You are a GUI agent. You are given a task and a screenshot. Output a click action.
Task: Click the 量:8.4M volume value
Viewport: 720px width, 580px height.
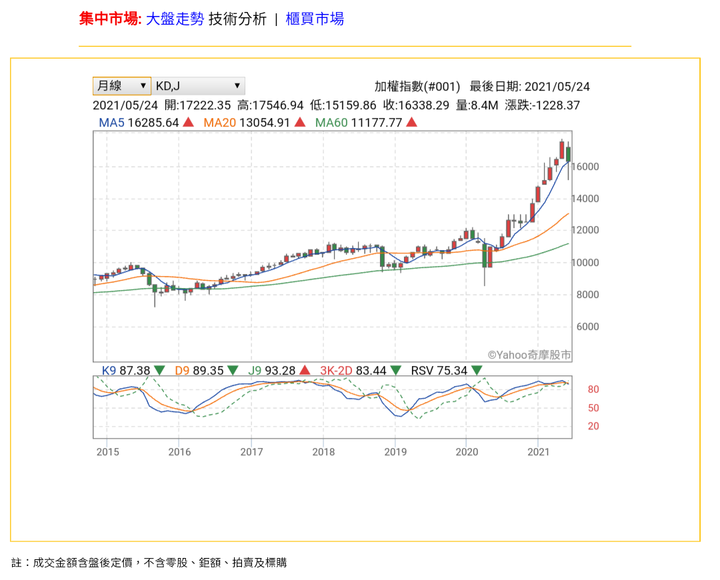tap(477, 105)
